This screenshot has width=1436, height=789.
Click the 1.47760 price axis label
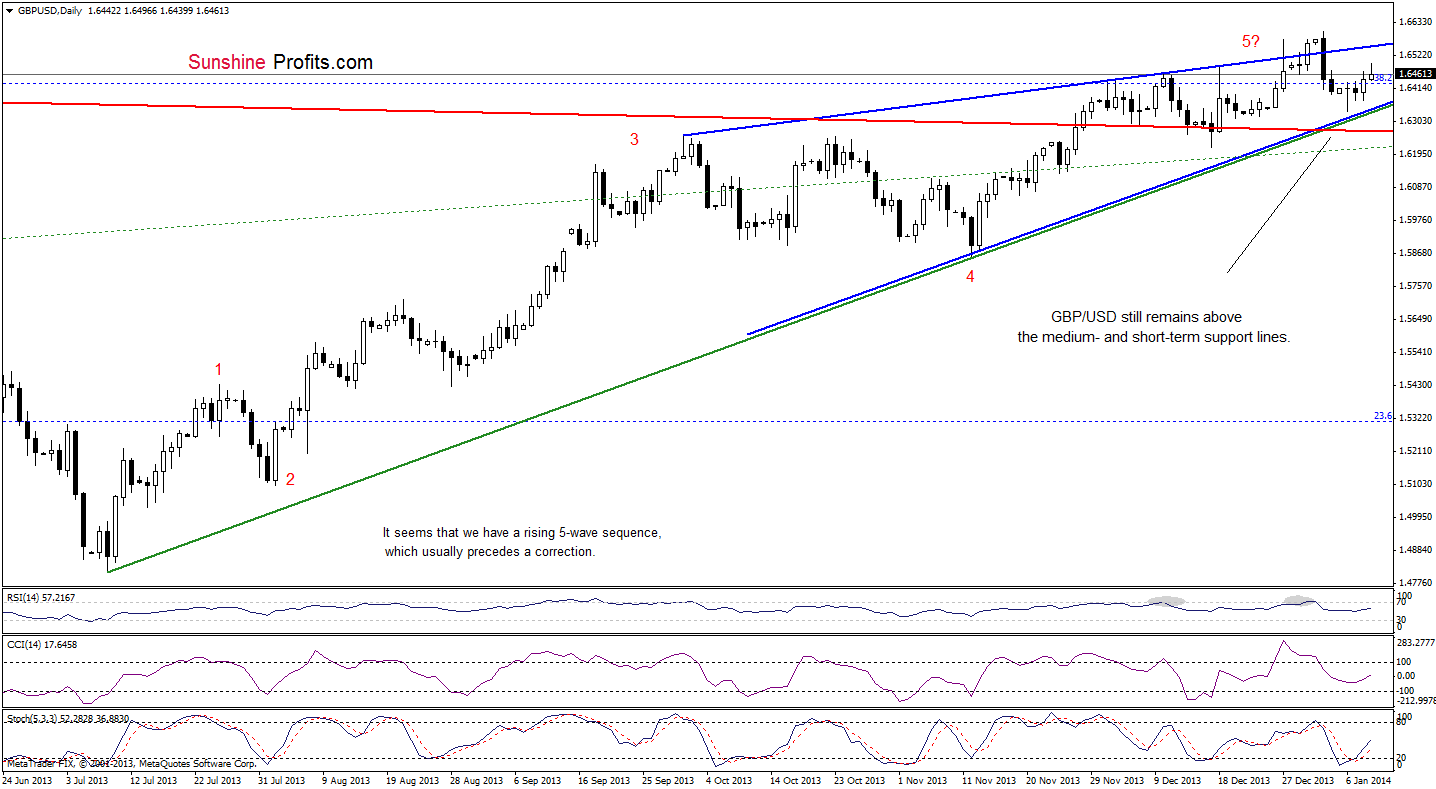1415,582
